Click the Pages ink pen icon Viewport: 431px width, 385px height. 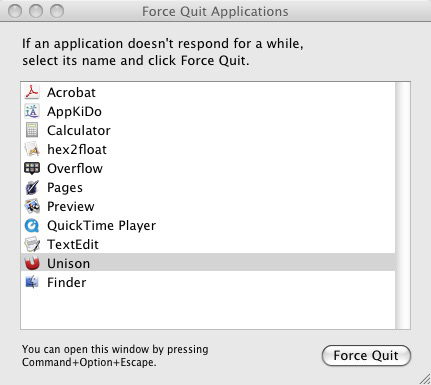32,187
